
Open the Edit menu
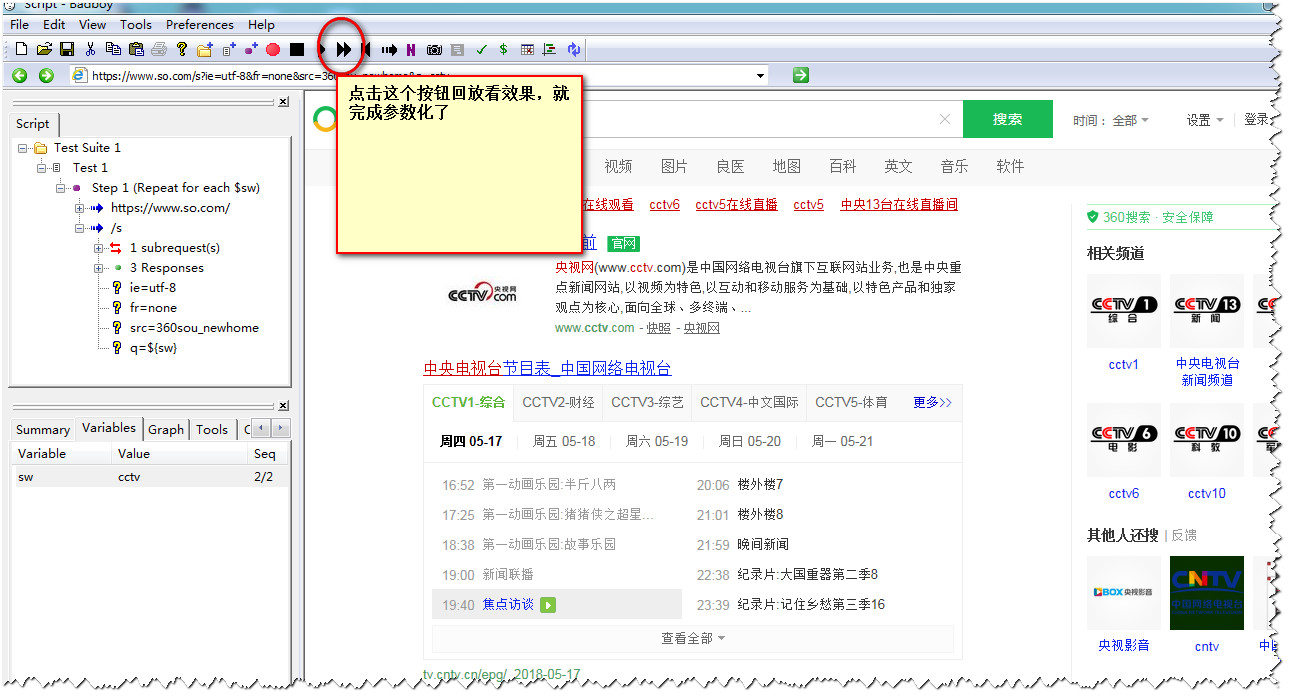click(54, 24)
